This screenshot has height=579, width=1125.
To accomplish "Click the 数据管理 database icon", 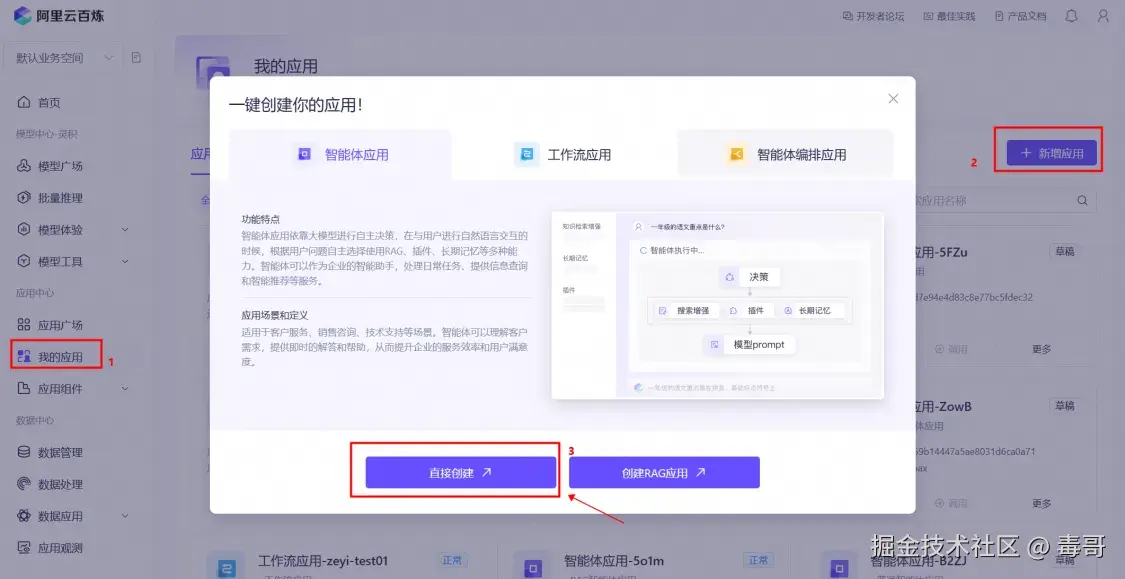I will pos(24,452).
